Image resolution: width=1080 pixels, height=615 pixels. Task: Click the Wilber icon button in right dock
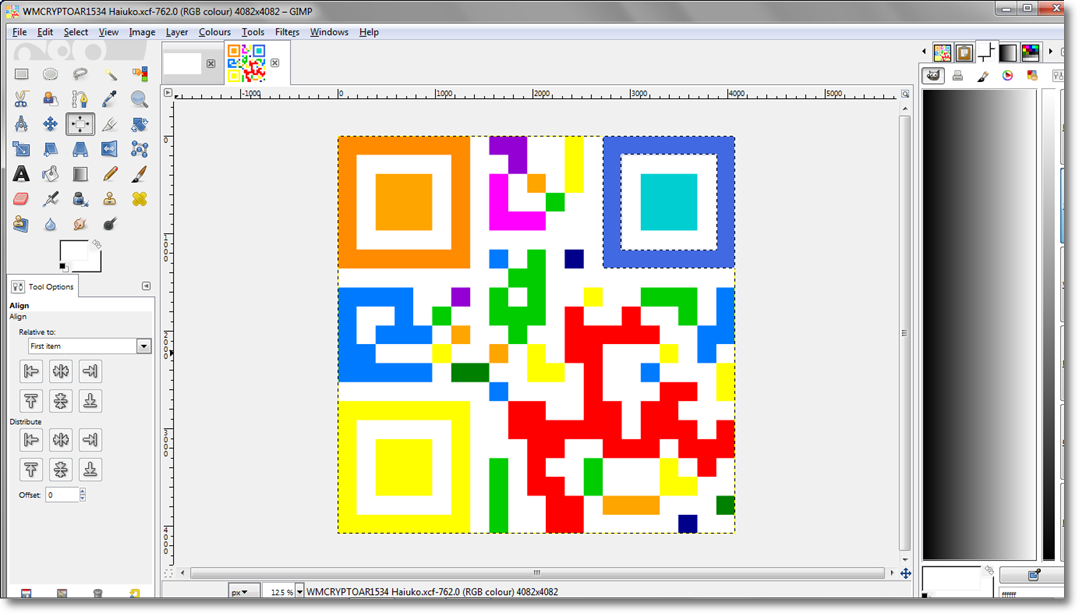pyautogui.click(x=933, y=76)
